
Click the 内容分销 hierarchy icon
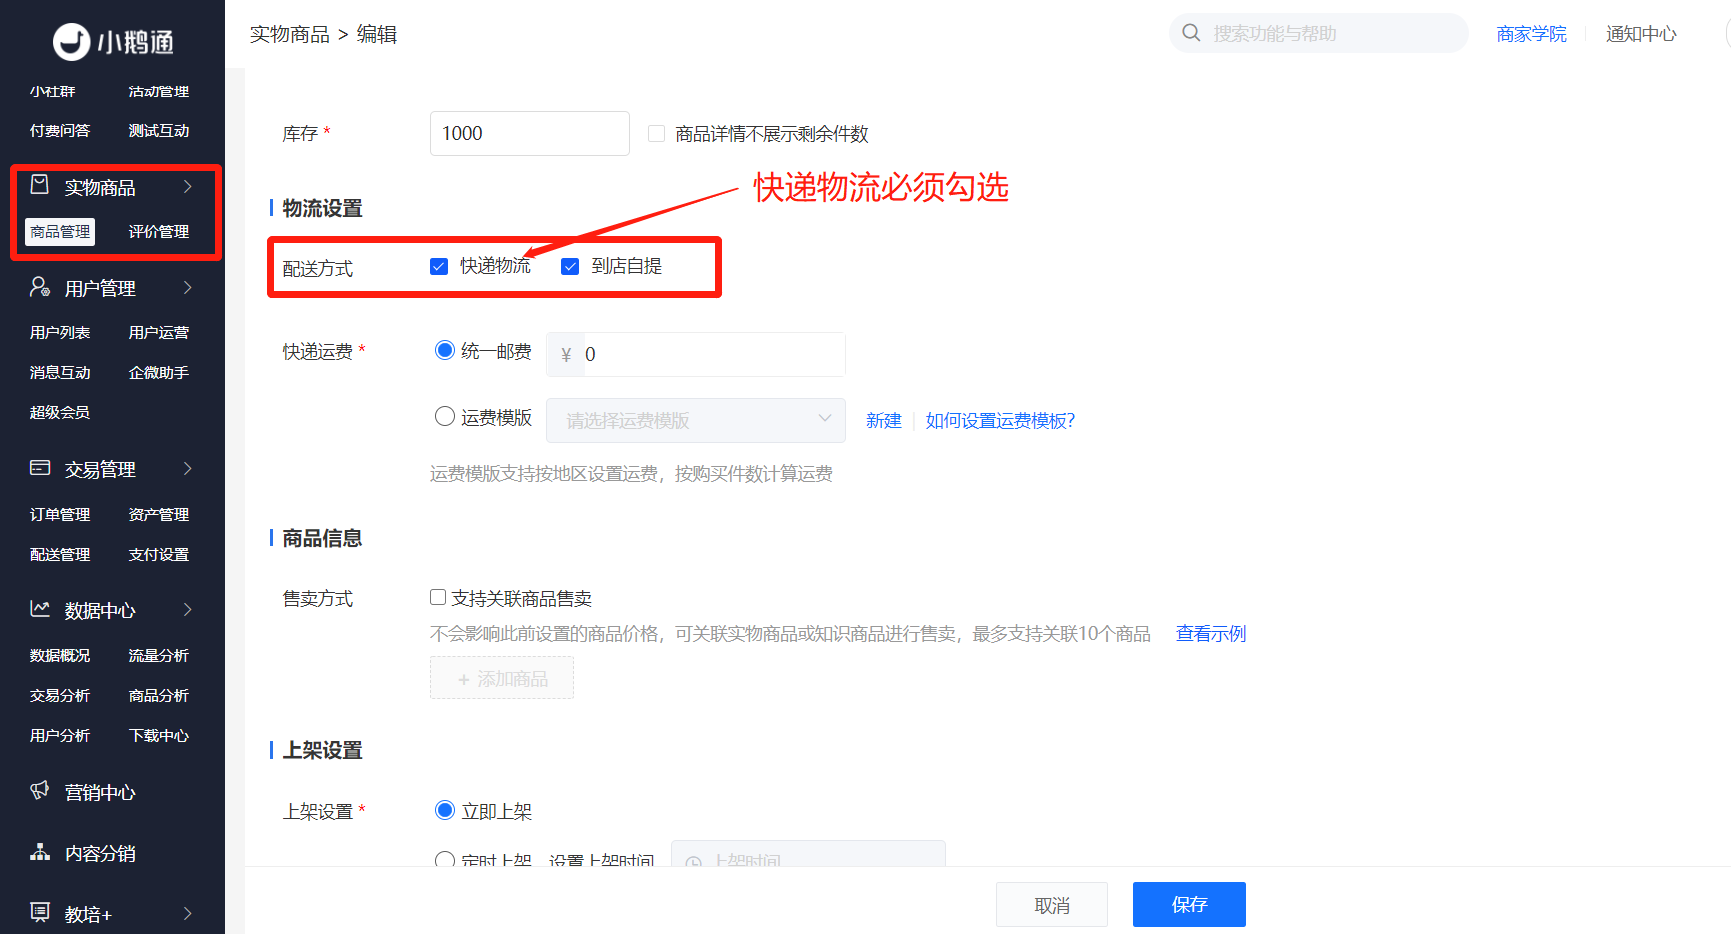(40, 852)
